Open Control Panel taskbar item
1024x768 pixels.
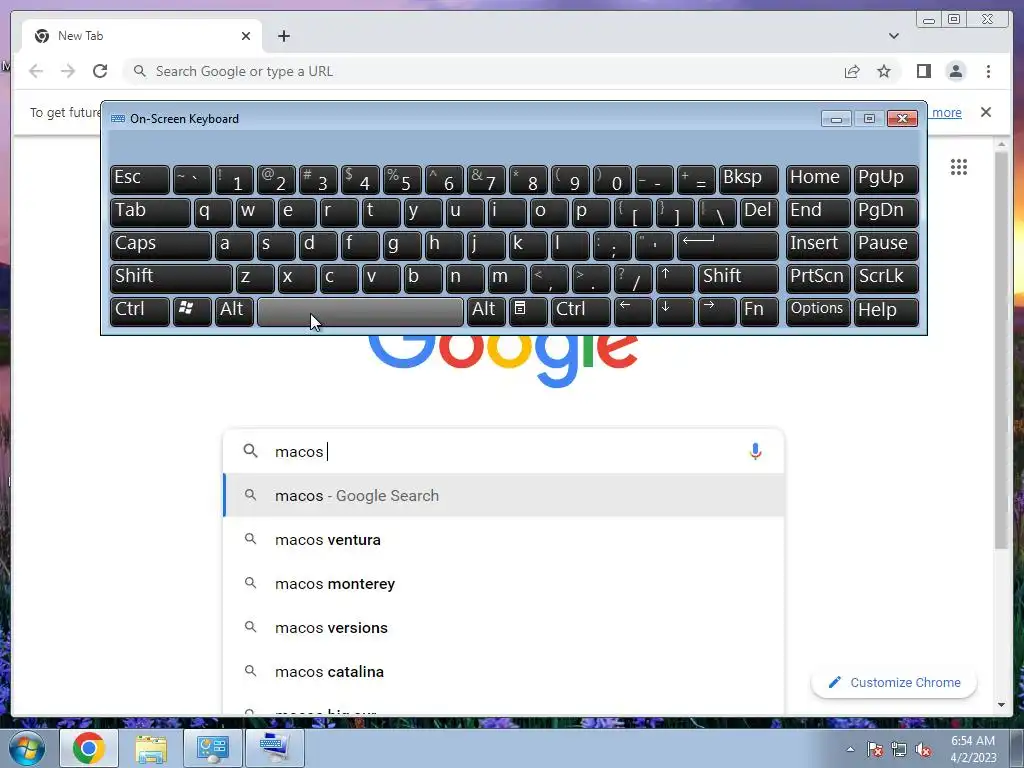(212, 748)
